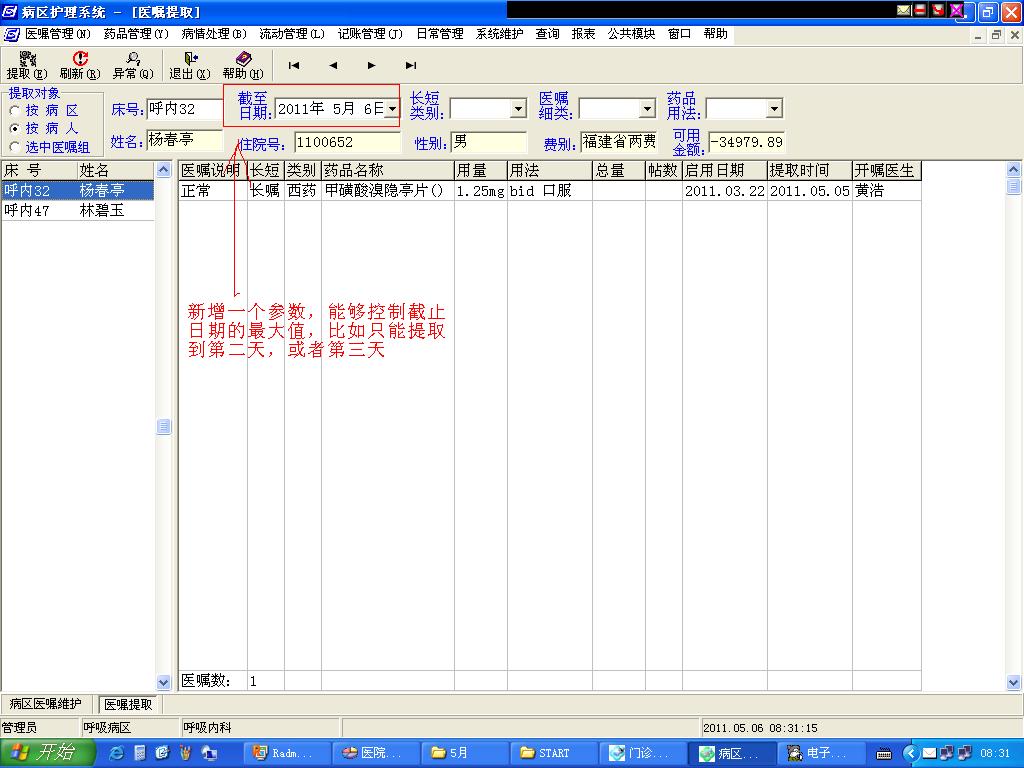
Task: Click the app icon in menu bar
Action: [12, 34]
